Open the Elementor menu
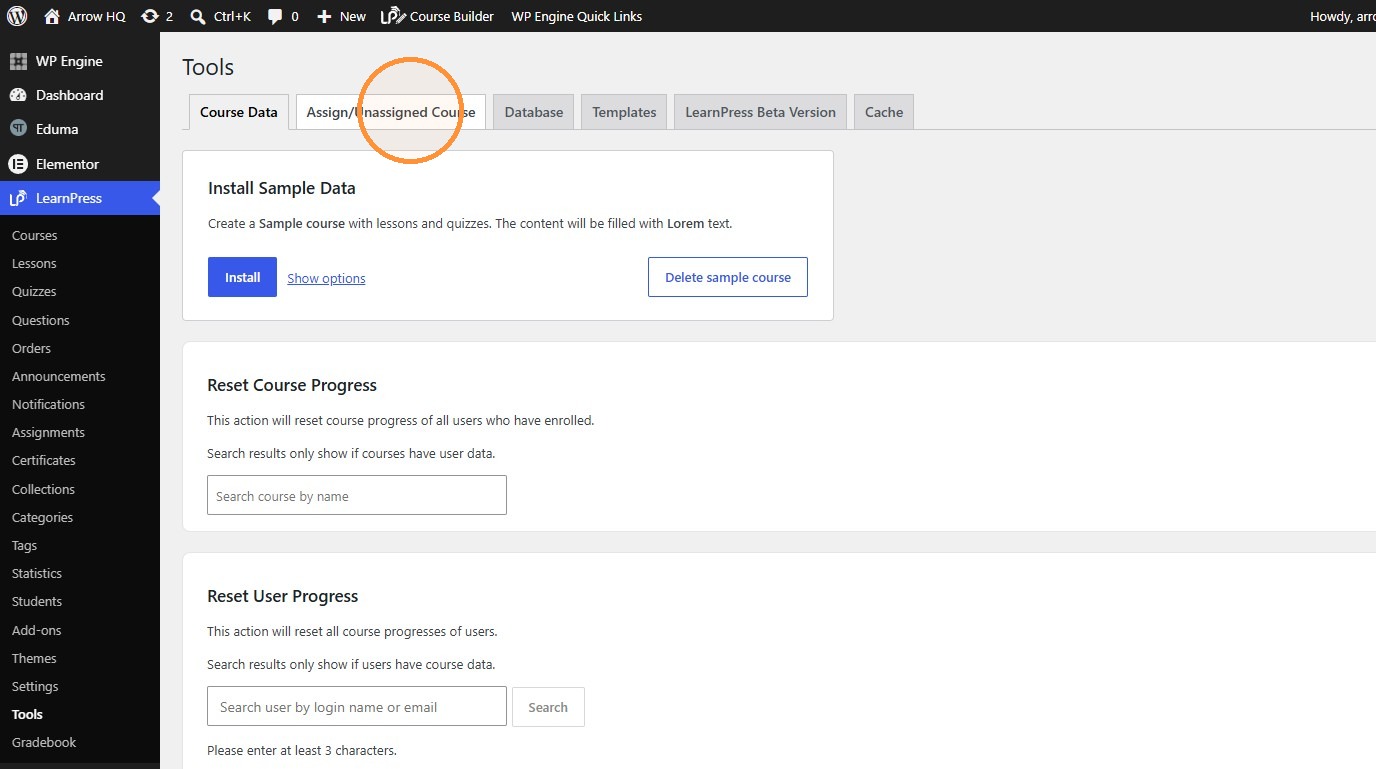 (67, 164)
